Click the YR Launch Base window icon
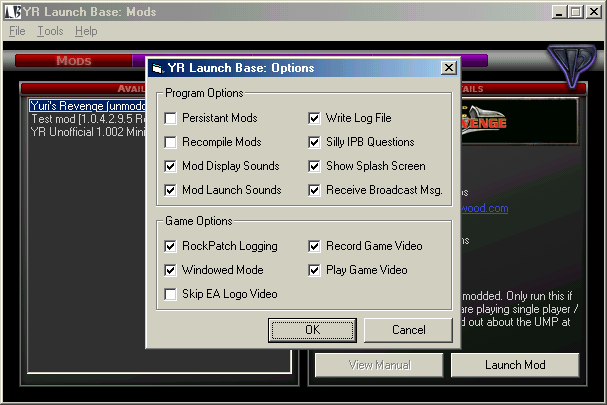The height and width of the screenshot is (405, 607). point(11,11)
